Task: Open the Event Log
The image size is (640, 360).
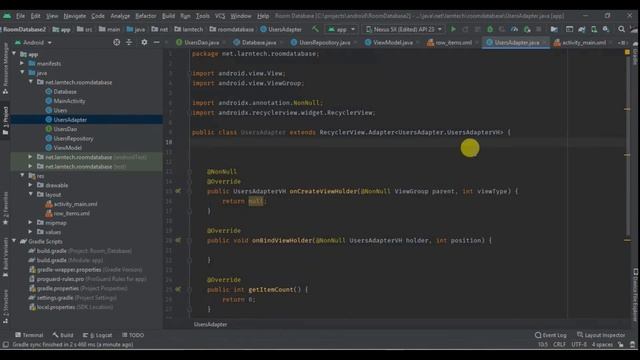Action: pos(551,335)
